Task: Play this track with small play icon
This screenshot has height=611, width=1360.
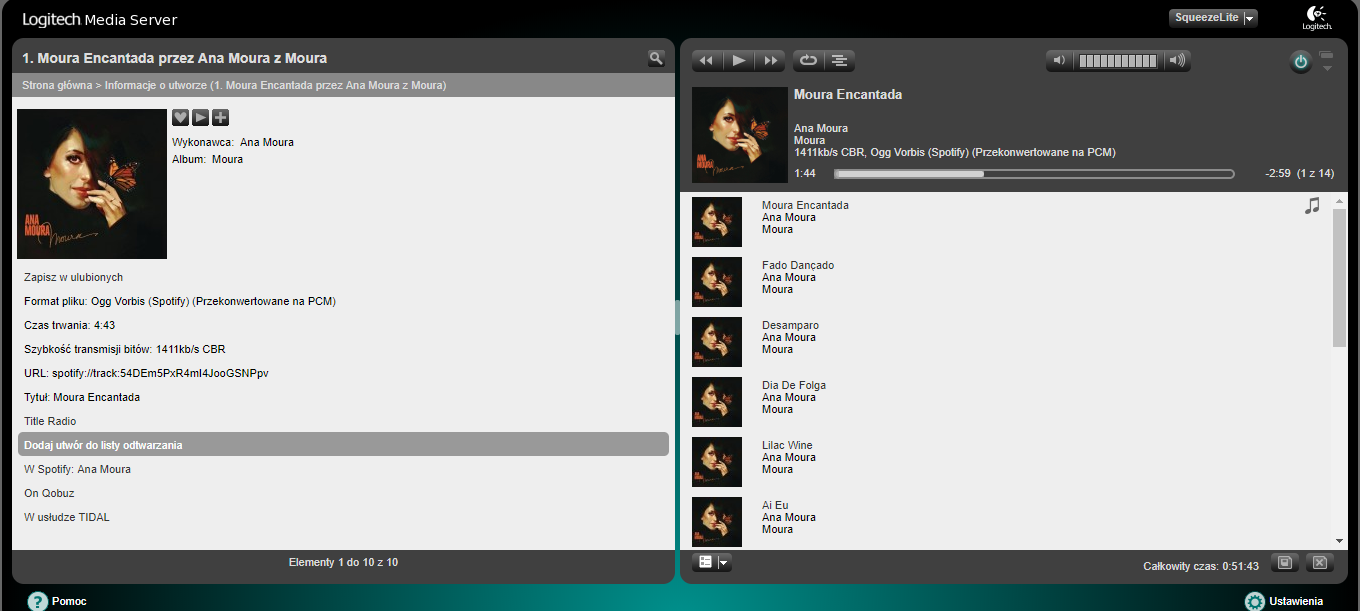Action: coord(200,117)
